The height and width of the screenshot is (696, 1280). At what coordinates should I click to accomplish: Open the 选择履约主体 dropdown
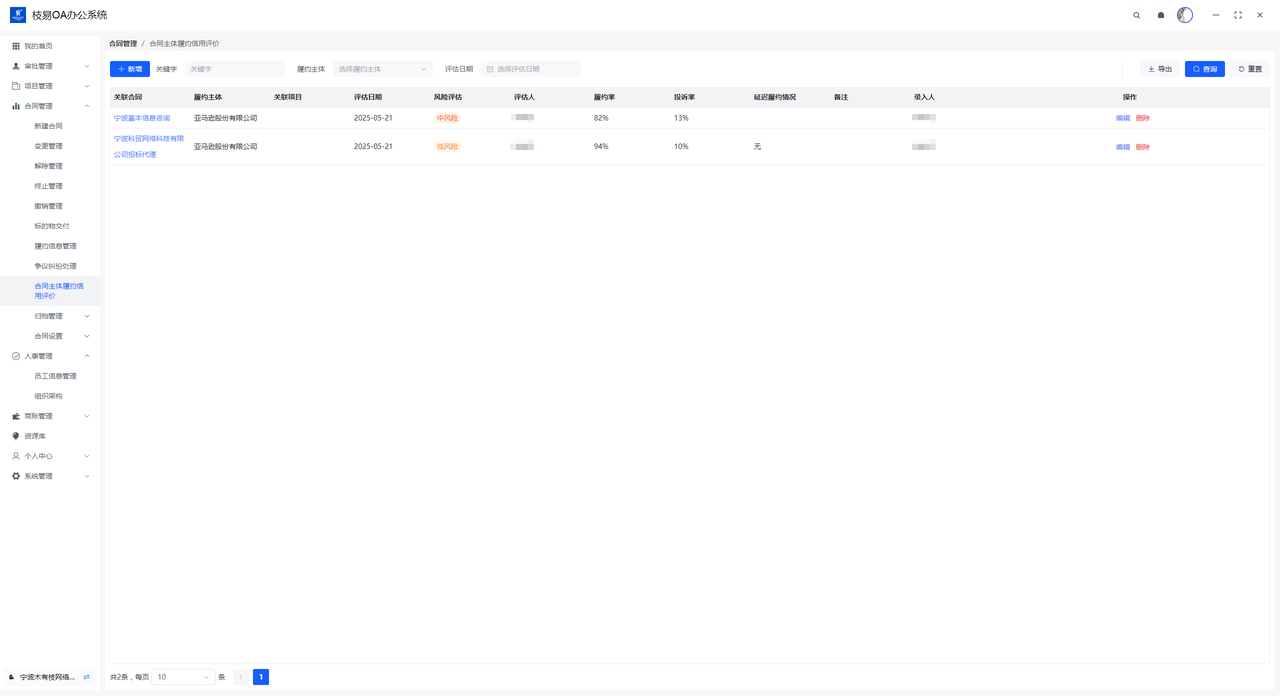pyautogui.click(x=382, y=69)
